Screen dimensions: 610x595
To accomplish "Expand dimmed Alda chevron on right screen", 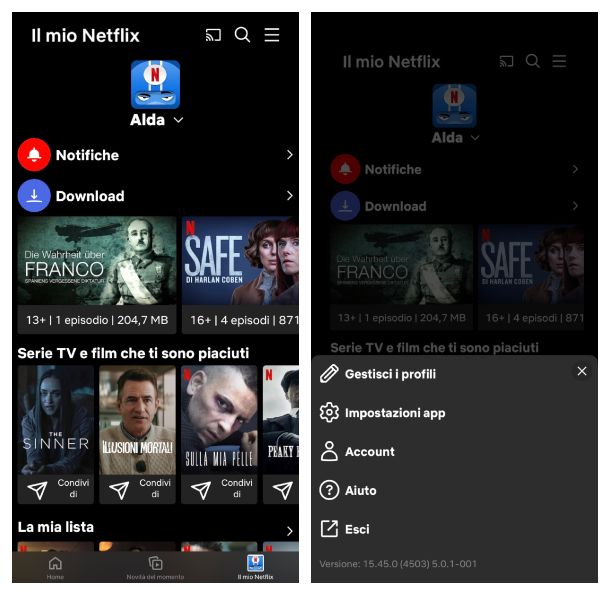I will pyautogui.click(x=475, y=138).
